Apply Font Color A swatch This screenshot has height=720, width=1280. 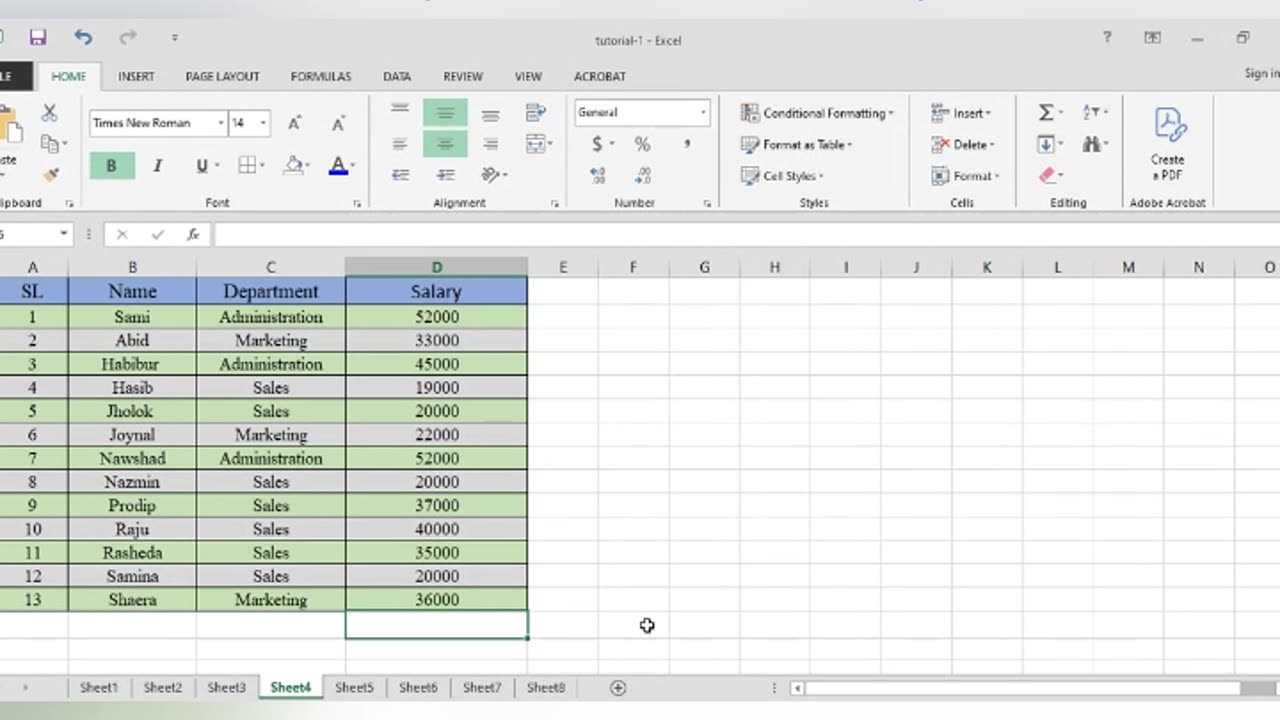(338, 166)
